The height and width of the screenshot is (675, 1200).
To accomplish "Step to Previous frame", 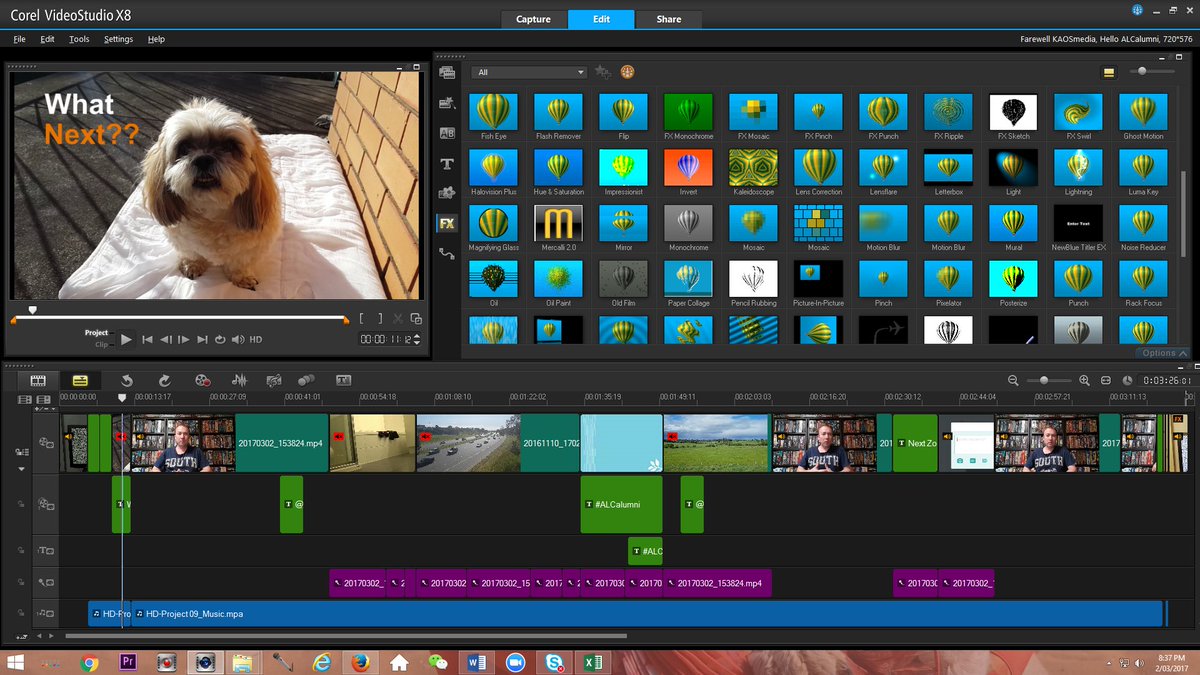I will click(166, 340).
